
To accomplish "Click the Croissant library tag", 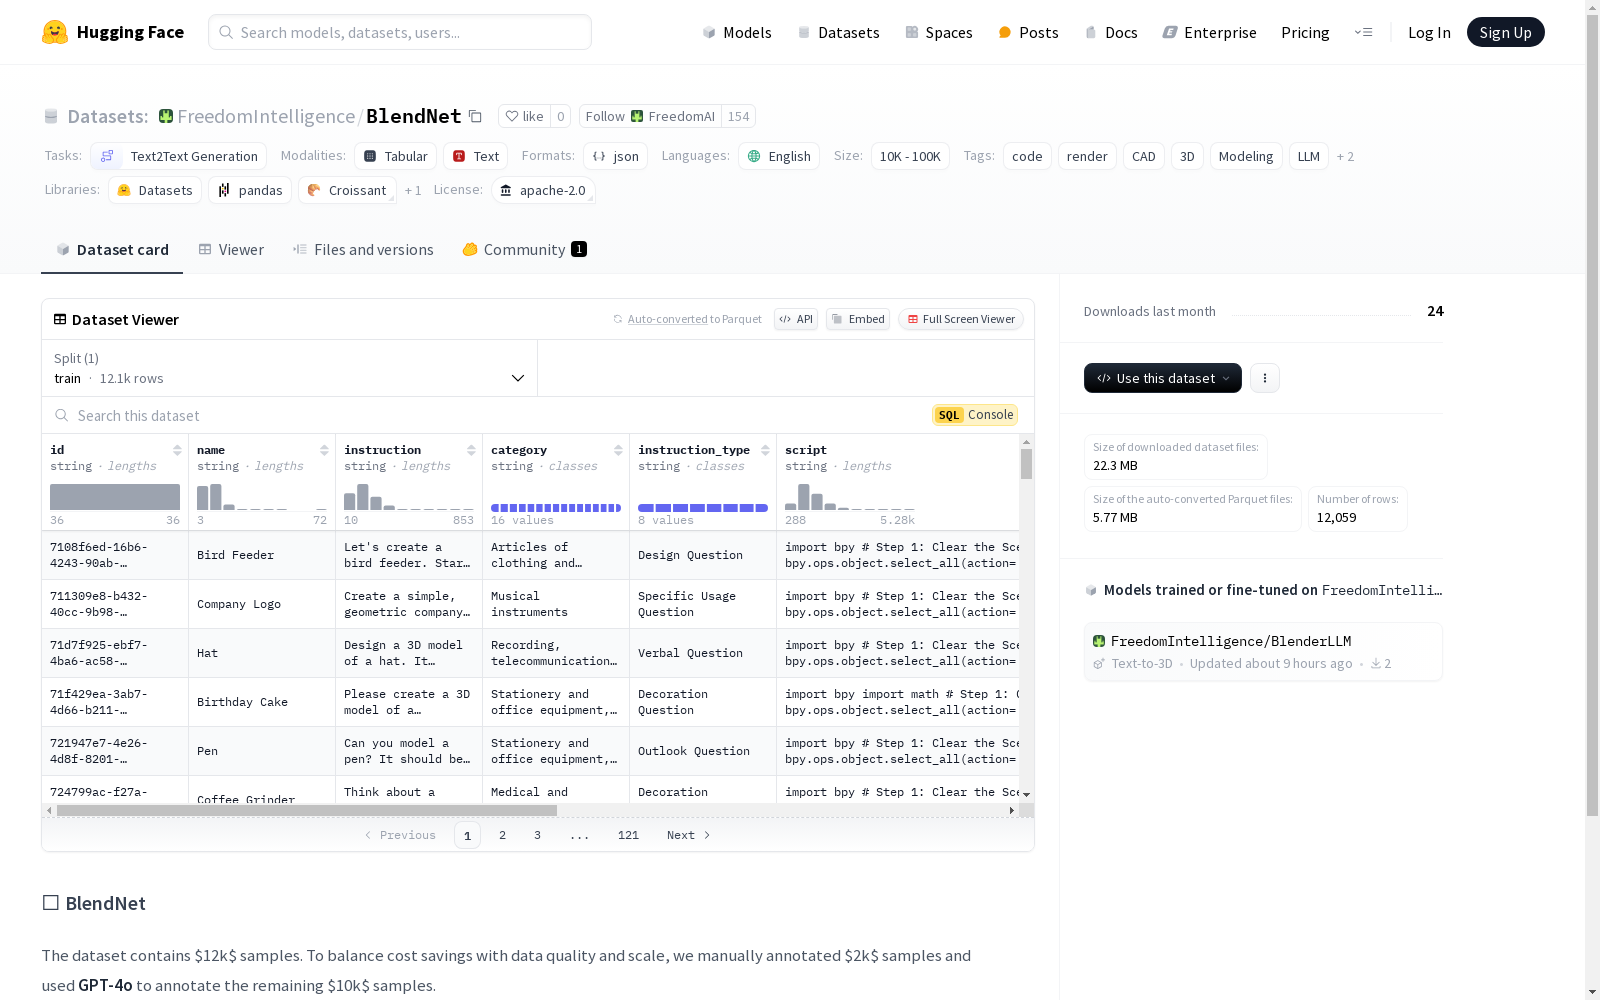I will pos(347,190).
